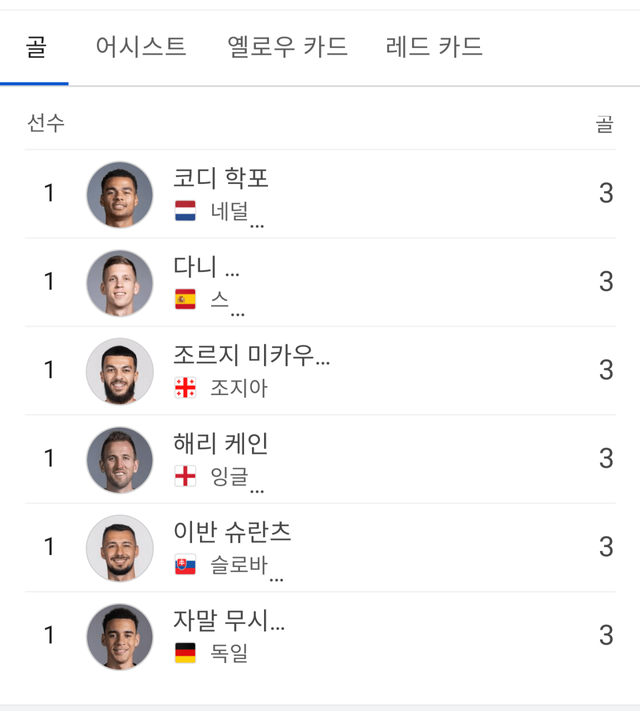Open the 옐로우 카드 tab
Screen dimensions: 640x711
pos(288,47)
